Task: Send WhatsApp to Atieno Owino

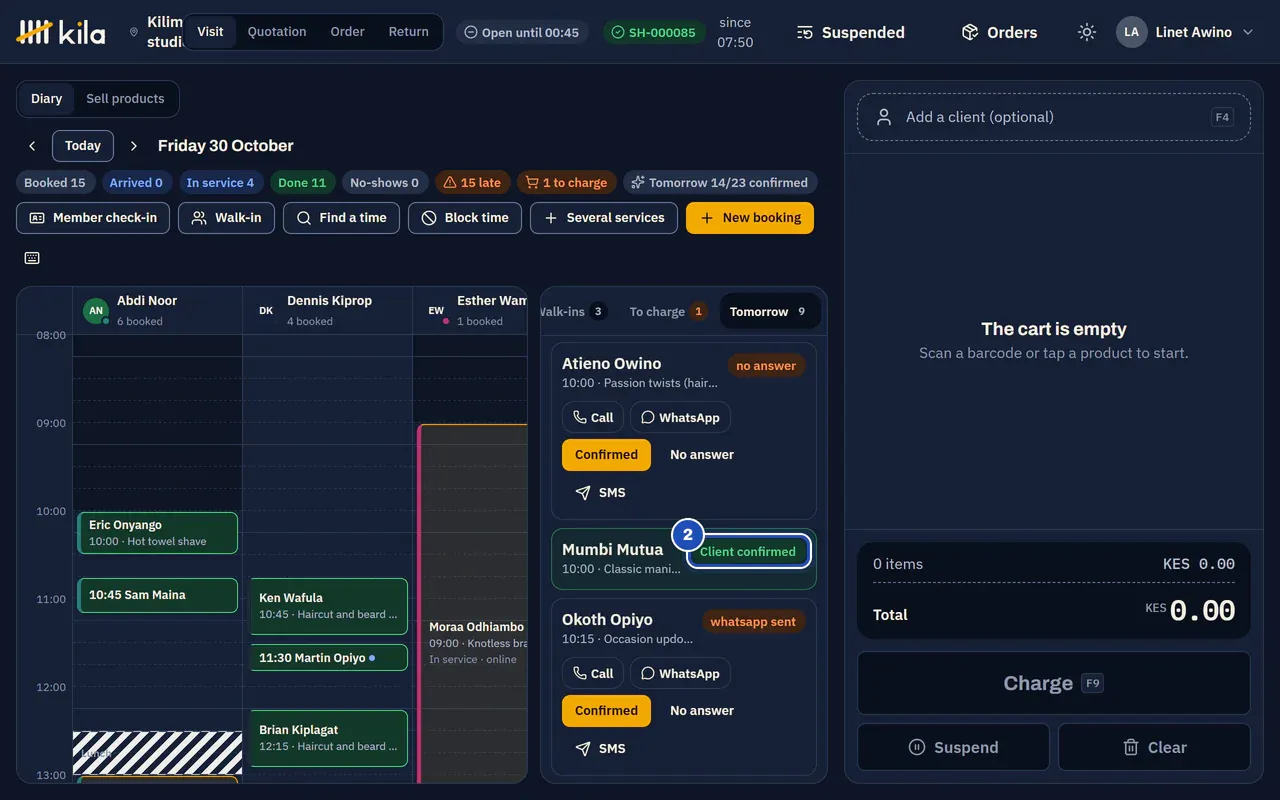Action: pyautogui.click(x=680, y=417)
